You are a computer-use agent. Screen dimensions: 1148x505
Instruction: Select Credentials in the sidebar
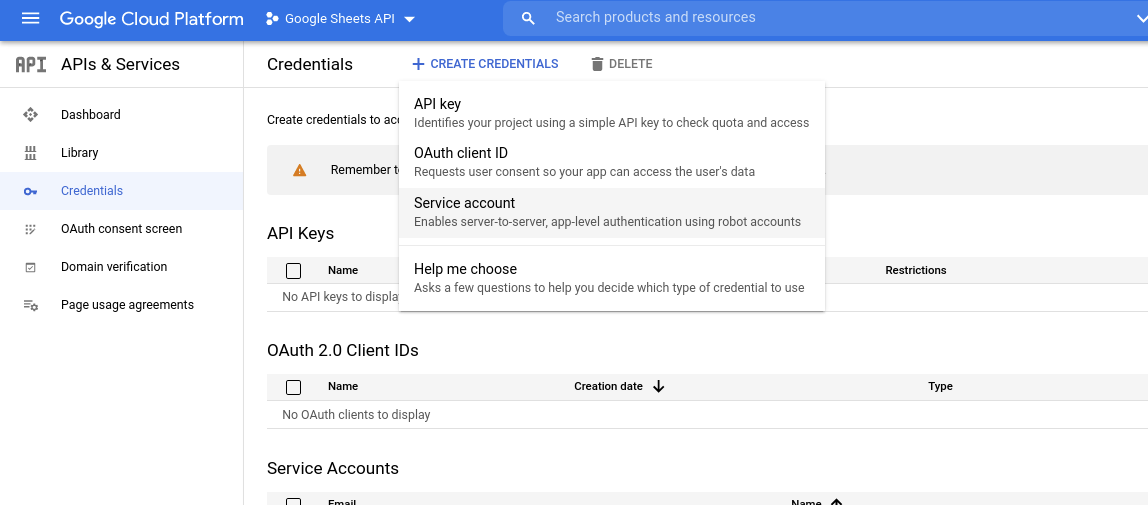coord(122,191)
